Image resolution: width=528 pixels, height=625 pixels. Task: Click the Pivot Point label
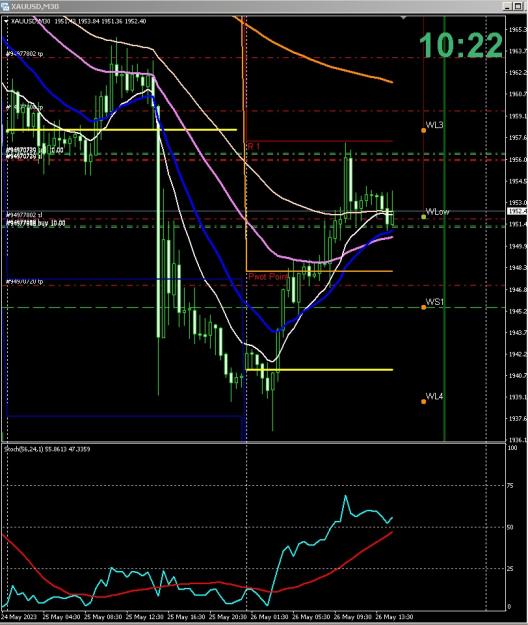[267, 276]
